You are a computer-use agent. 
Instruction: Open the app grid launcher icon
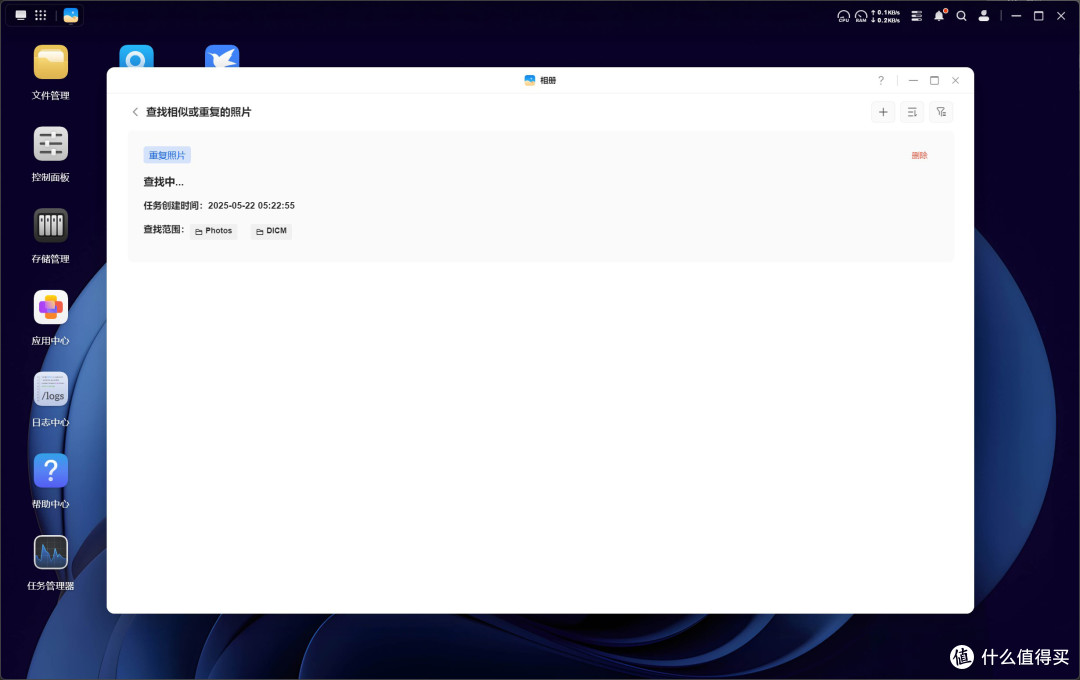pyautogui.click(x=41, y=15)
